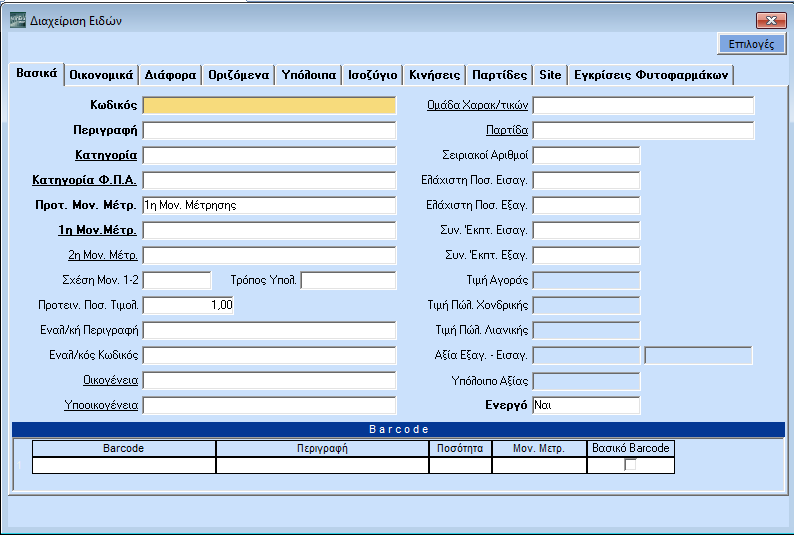Select row 1 marker in Barcode grid

pyautogui.click(x=20, y=465)
